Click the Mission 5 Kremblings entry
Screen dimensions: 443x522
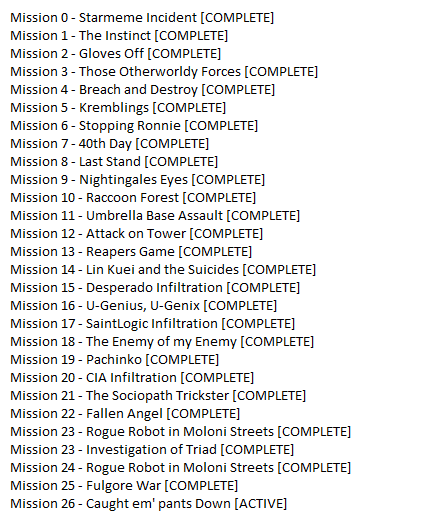click(118, 108)
